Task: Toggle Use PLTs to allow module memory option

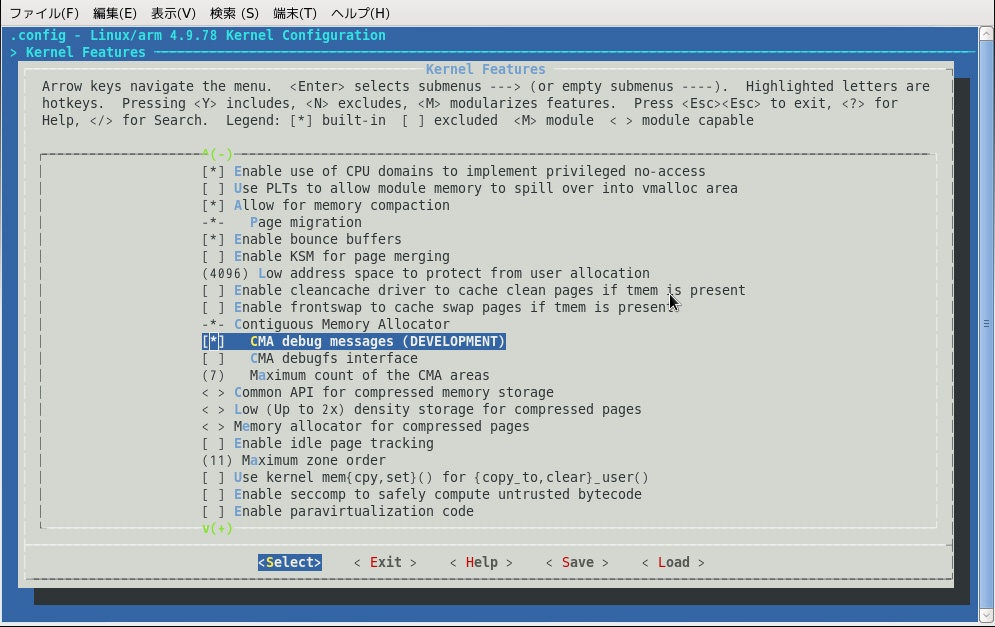Action: [470, 188]
